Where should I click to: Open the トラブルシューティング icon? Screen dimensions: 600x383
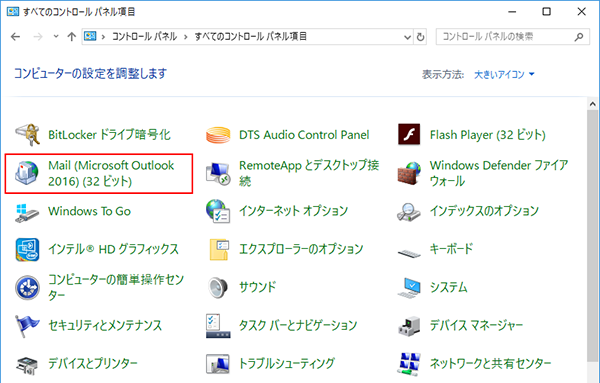[218, 364]
